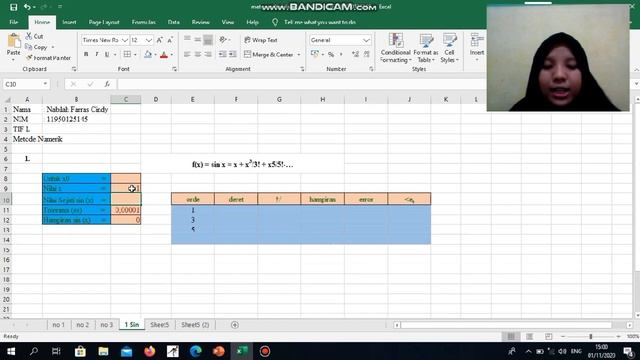Click Decrease Decimal icon
640x360 pixels.
pyautogui.click(x=367, y=54)
